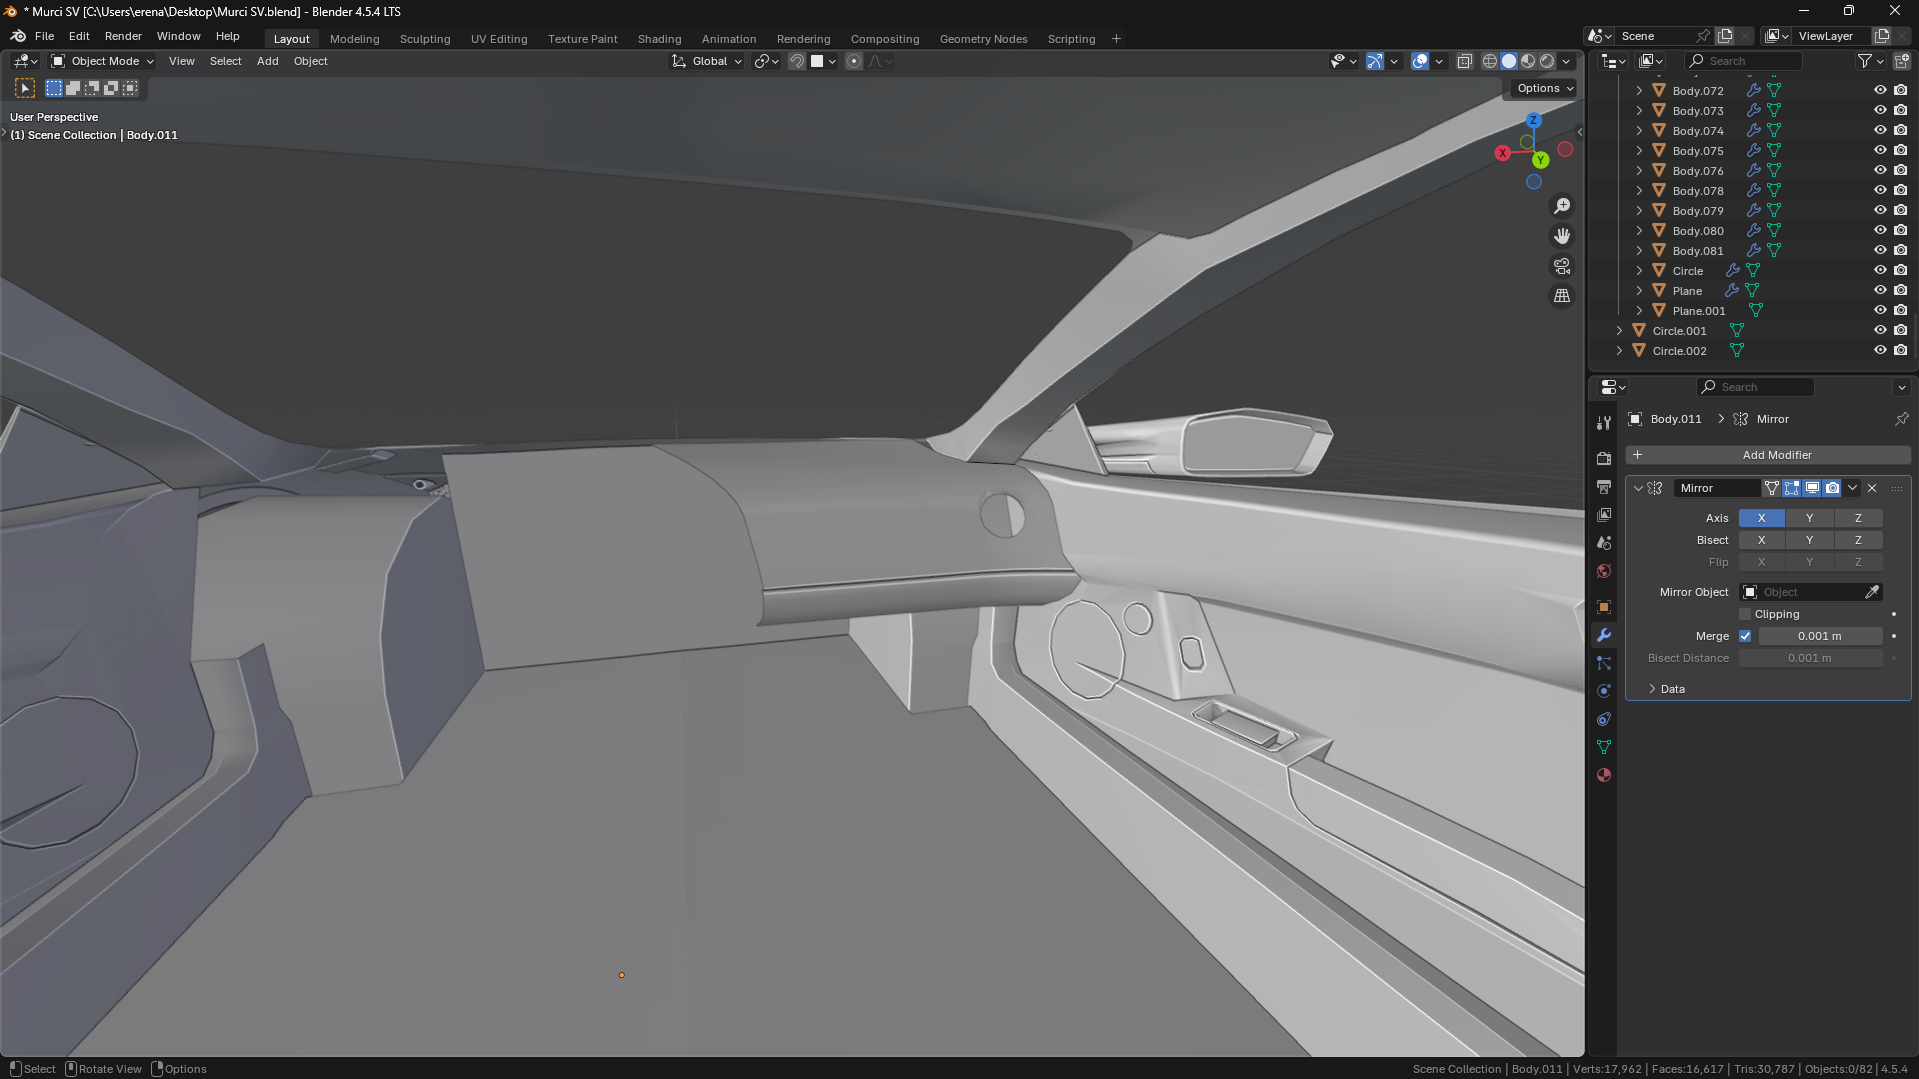Toggle Mirror Axis Z
This screenshot has height=1079, width=1919.
(x=1858, y=518)
